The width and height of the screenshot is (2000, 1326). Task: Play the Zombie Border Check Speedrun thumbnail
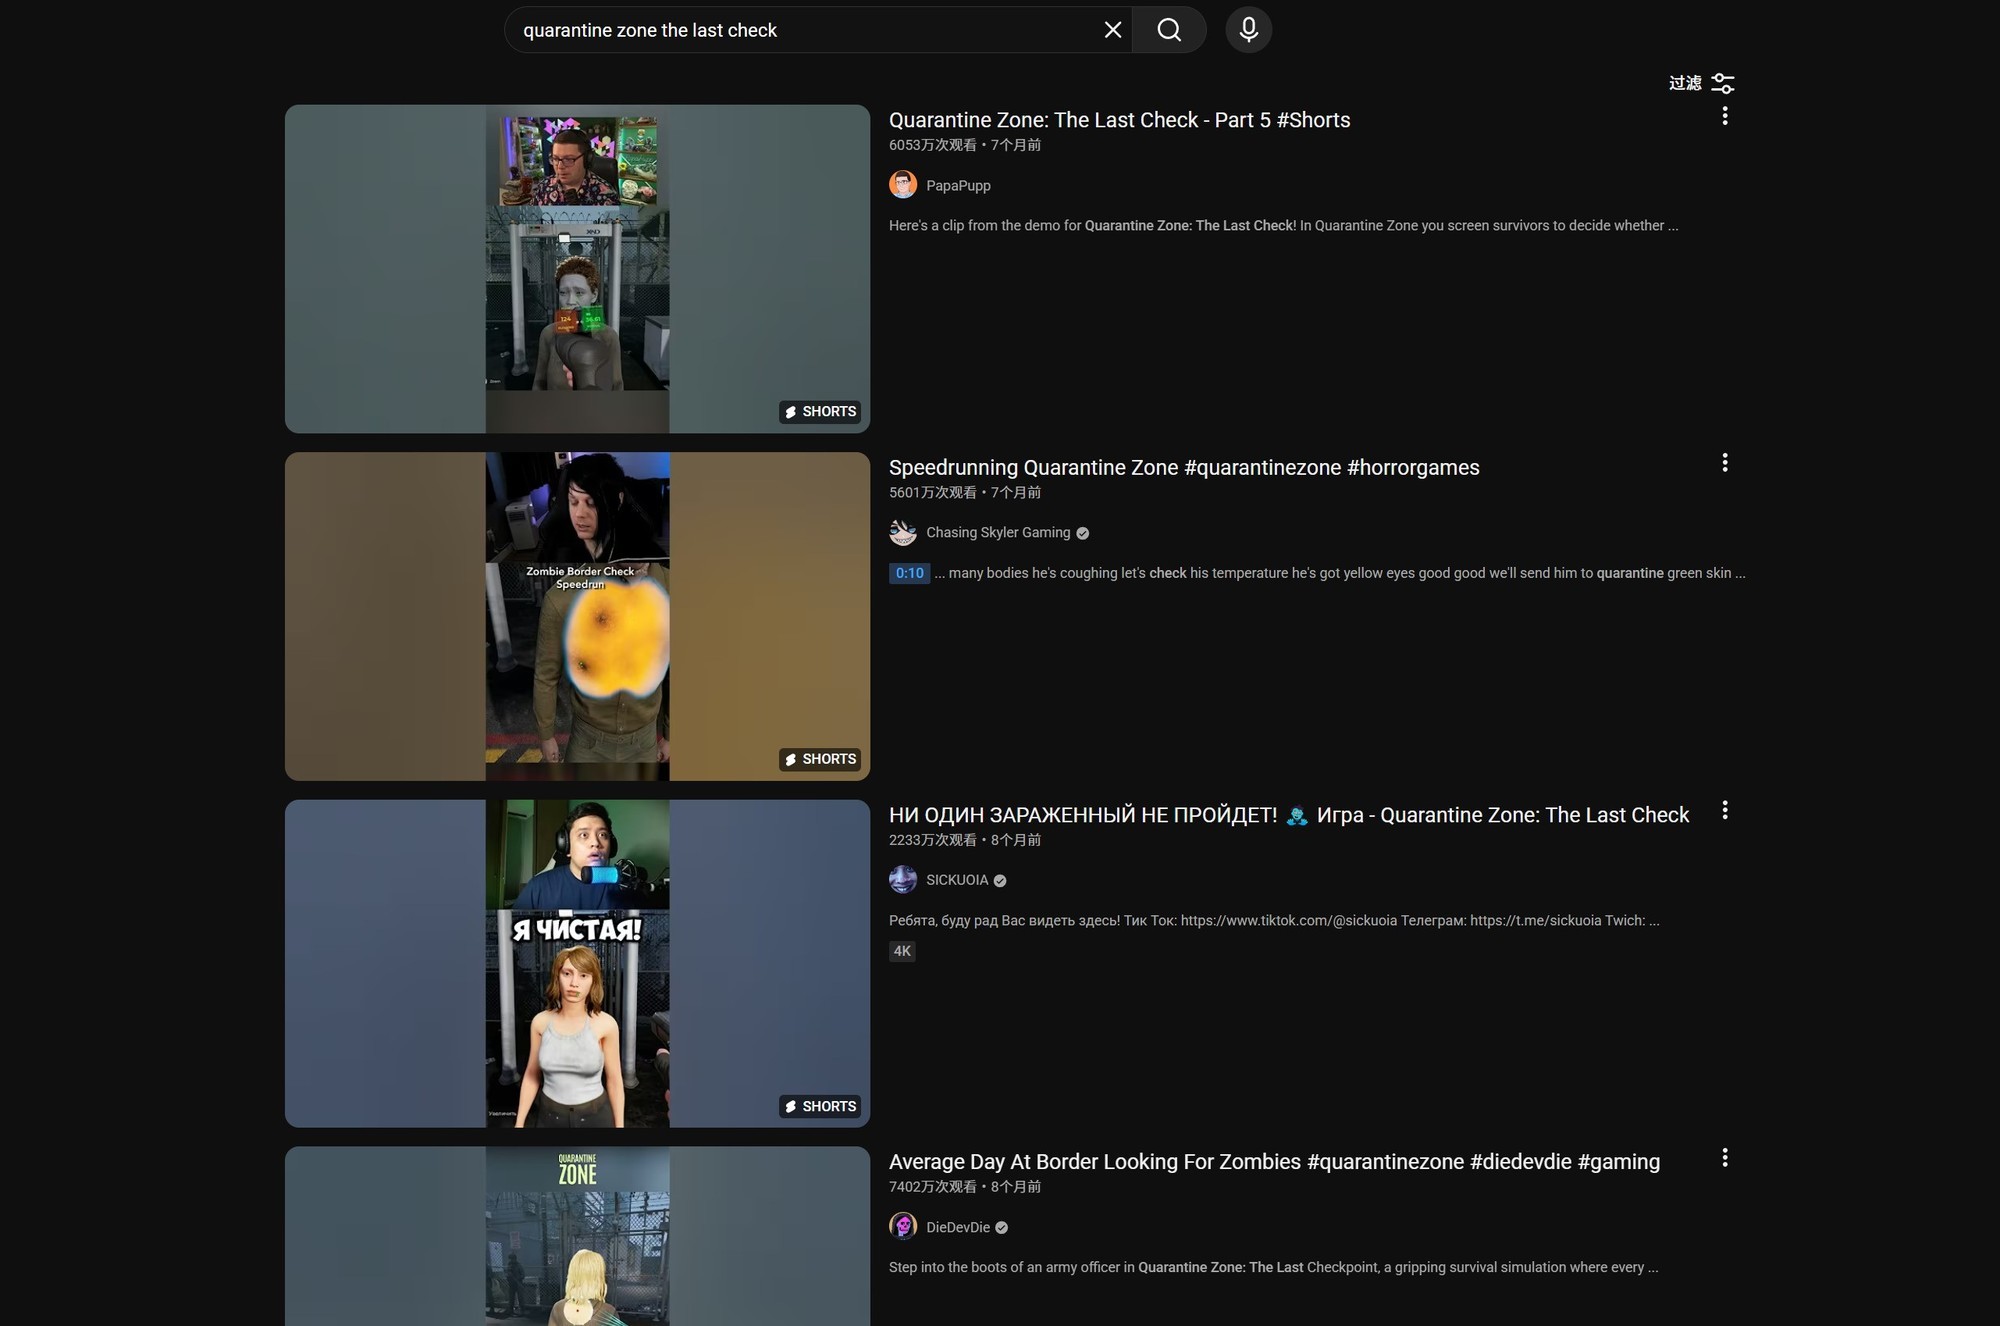[577, 616]
